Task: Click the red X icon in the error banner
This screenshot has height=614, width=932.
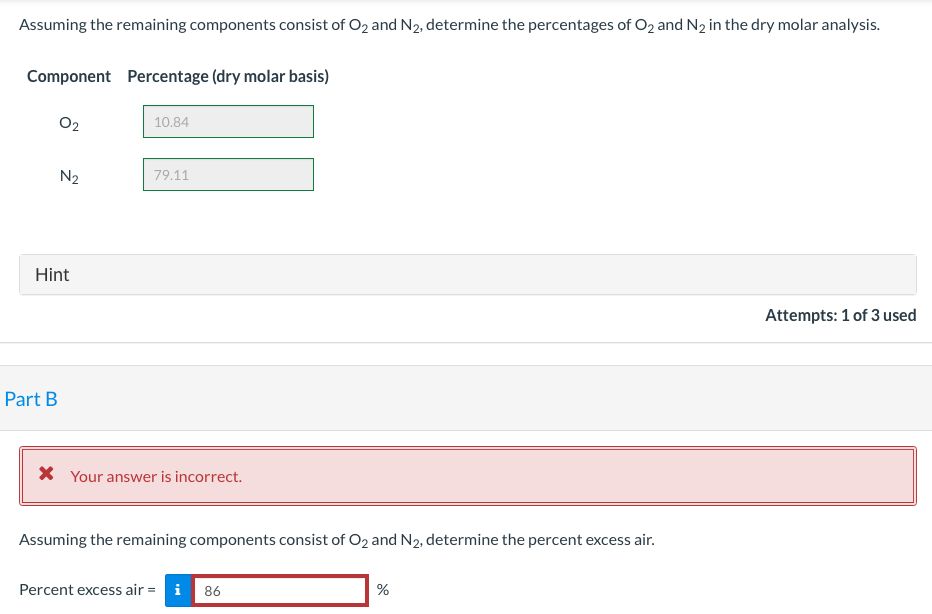Action: [x=46, y=475]
